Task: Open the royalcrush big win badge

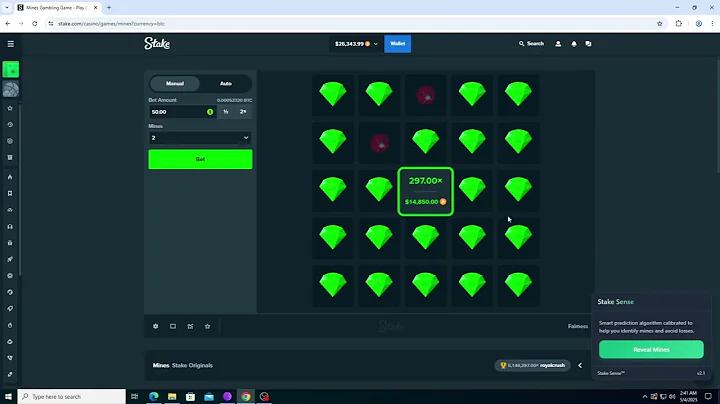Action: [533, 365]
